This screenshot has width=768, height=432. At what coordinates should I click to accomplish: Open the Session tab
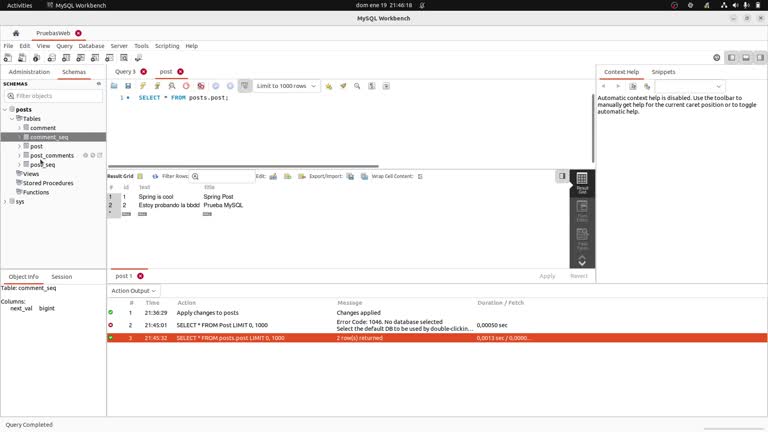pyautogui.click(x=62, y=277)
